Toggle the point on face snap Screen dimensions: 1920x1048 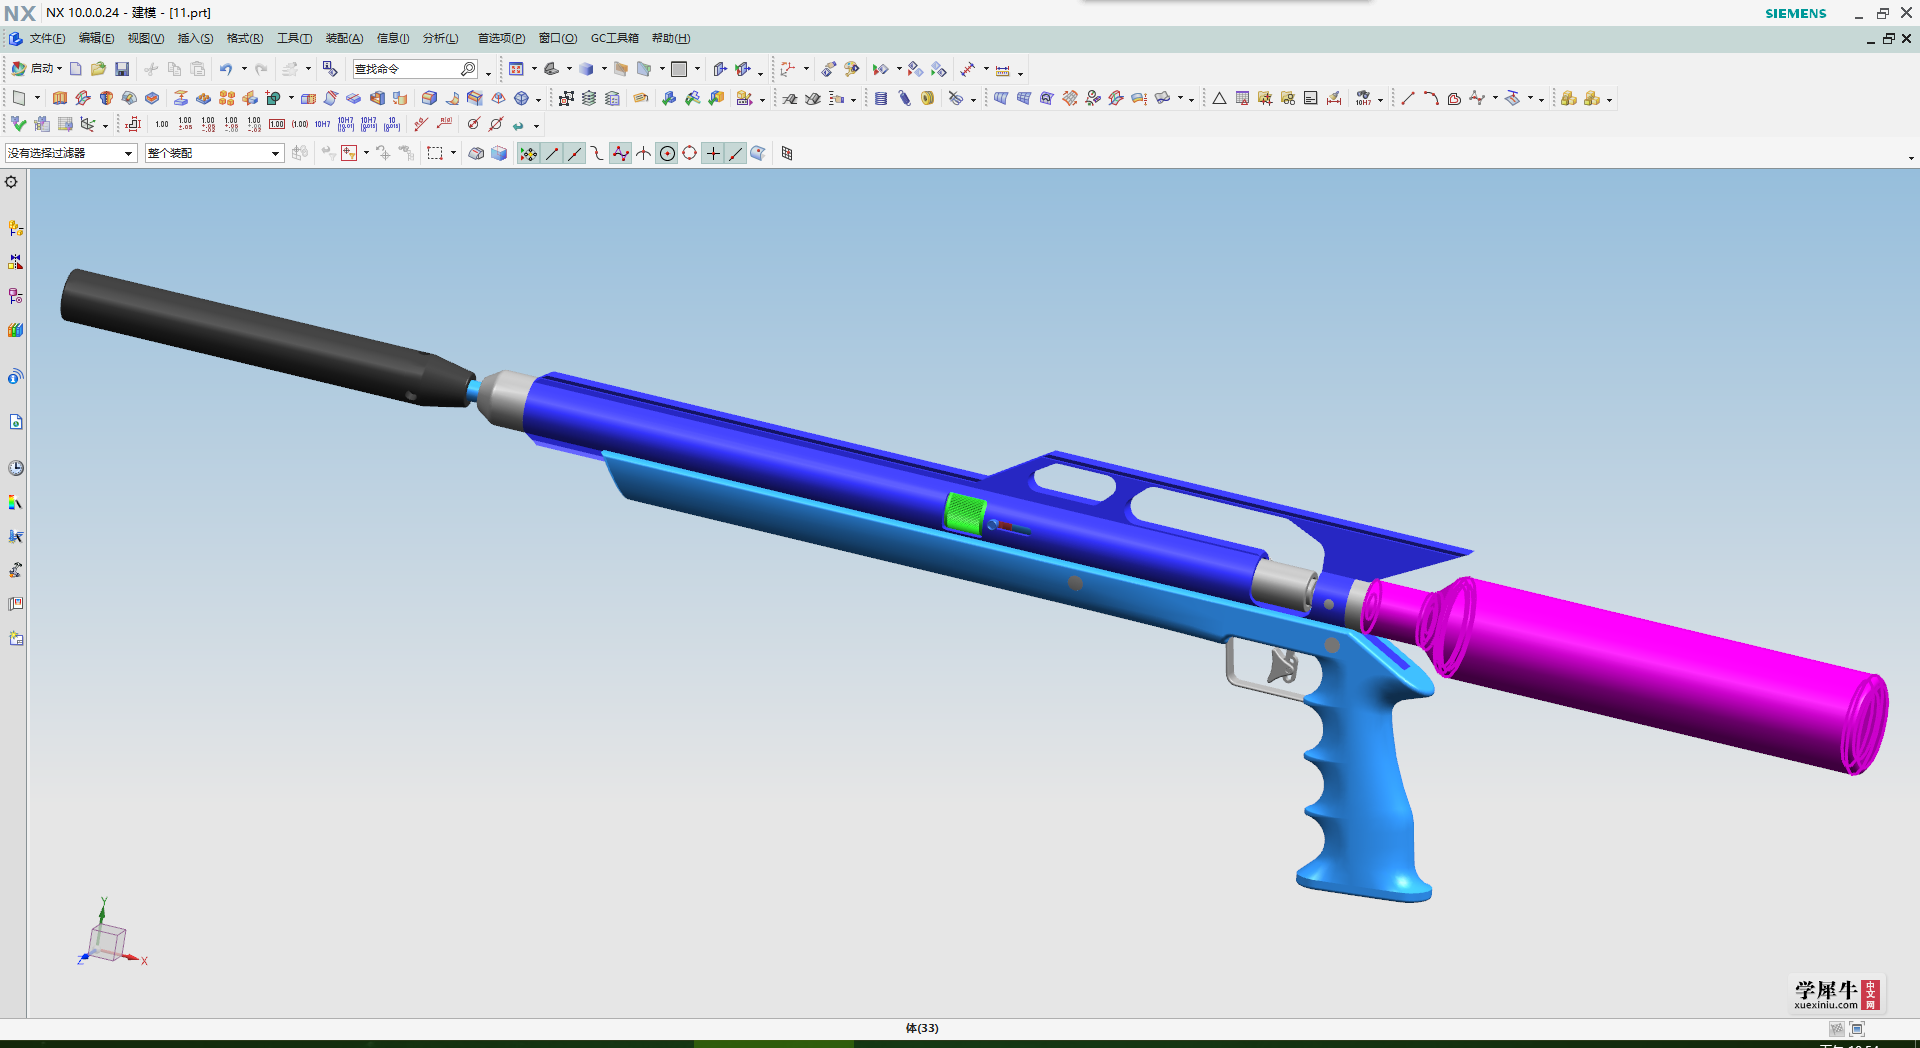[758, 153]
